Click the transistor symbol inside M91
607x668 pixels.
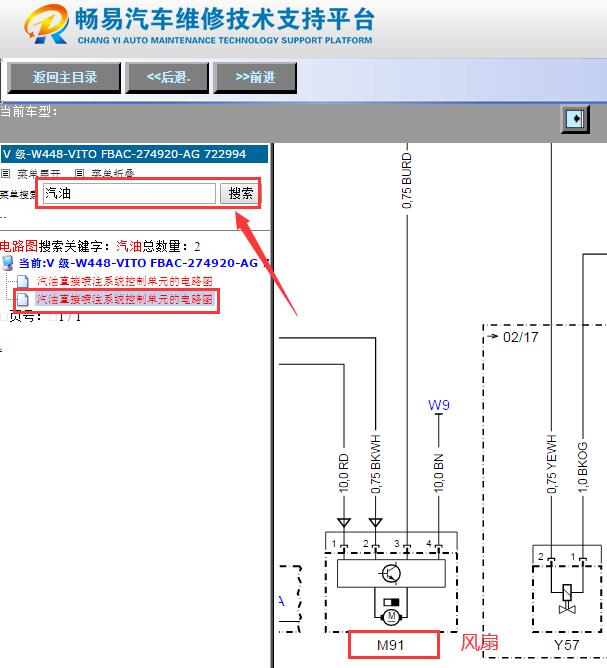pyautogui.click(x=391, y=573)
